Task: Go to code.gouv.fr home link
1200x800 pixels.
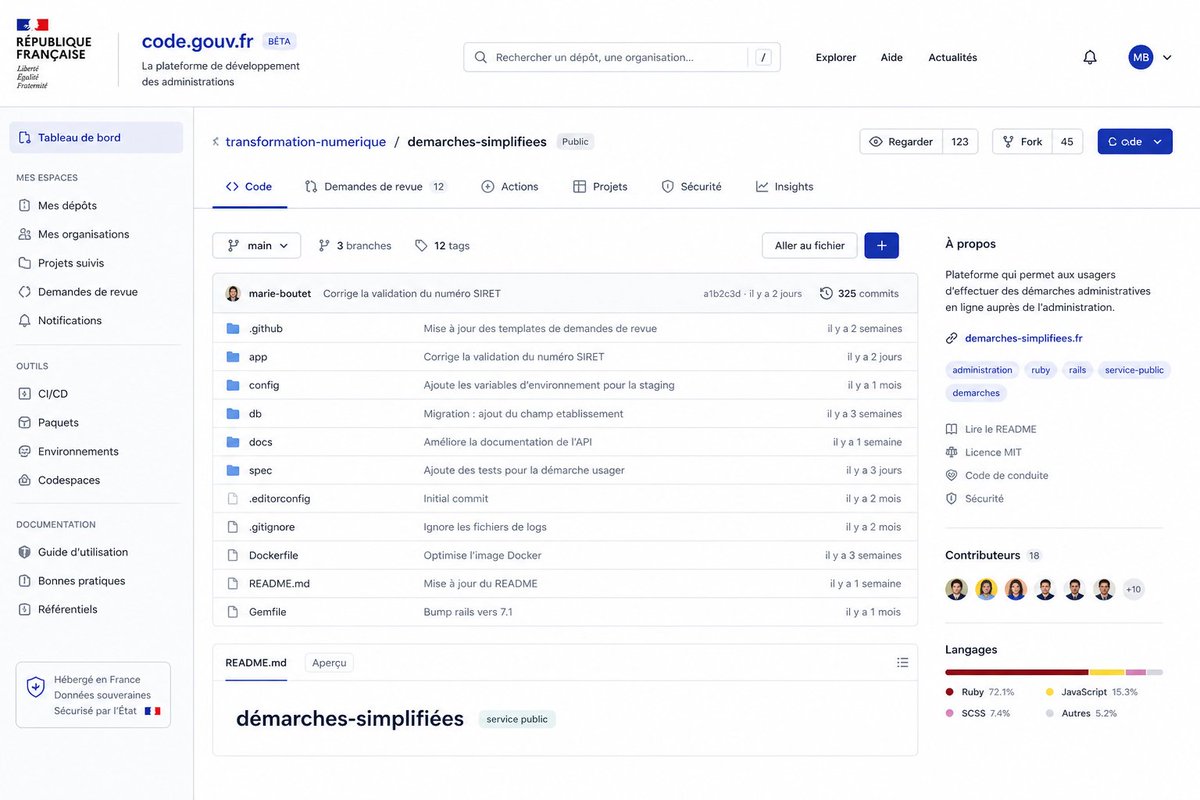Action: (x=197, y=41)
